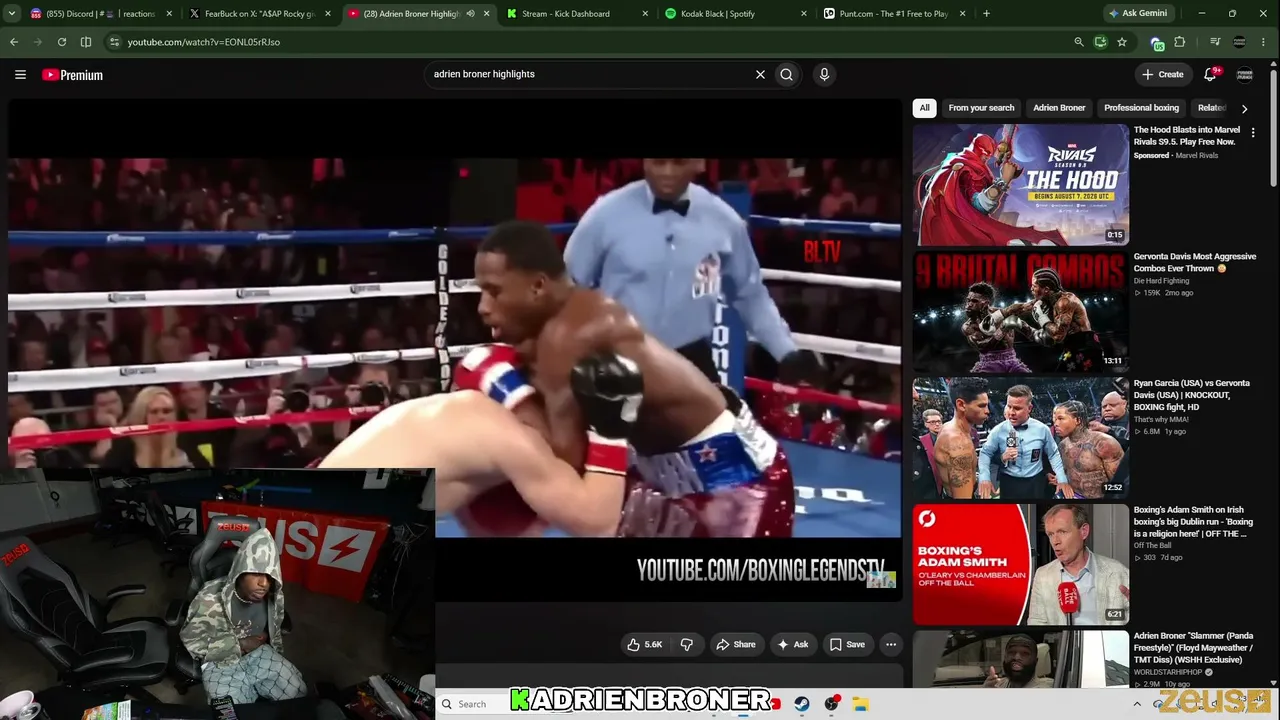Bookmark this page with the star
The width and height of the screenshot is (1280, 720).
coord(1122,42)
